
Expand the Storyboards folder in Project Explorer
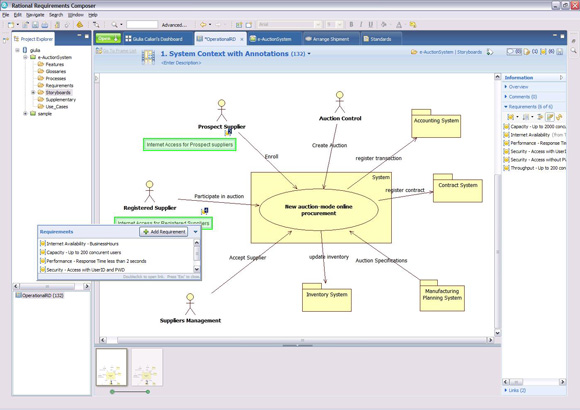point(33,93)
